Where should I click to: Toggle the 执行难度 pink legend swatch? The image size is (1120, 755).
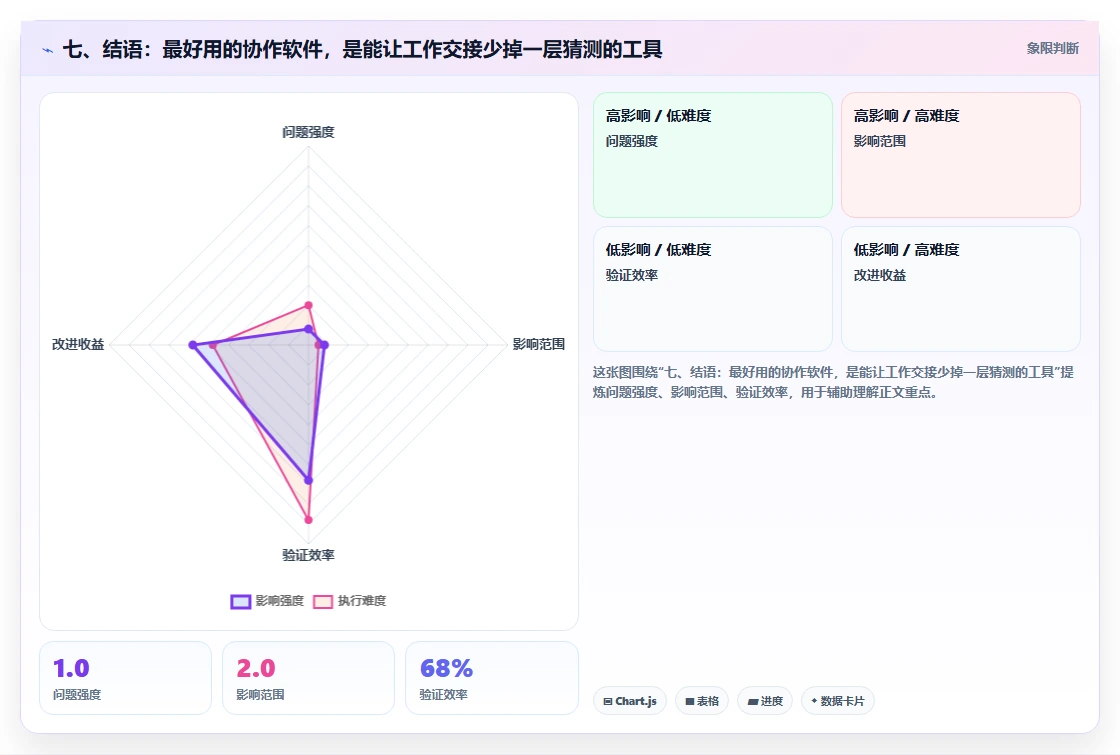tap(323, 601)
